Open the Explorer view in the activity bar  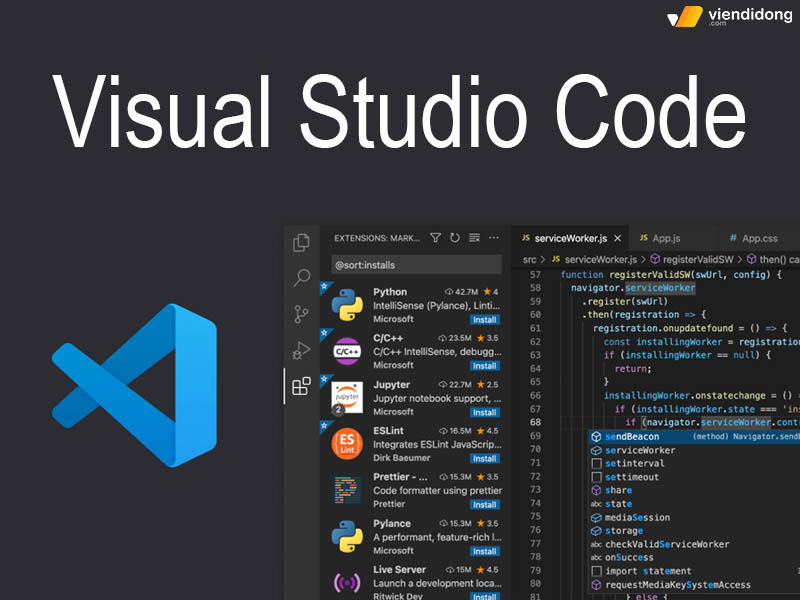303,243
